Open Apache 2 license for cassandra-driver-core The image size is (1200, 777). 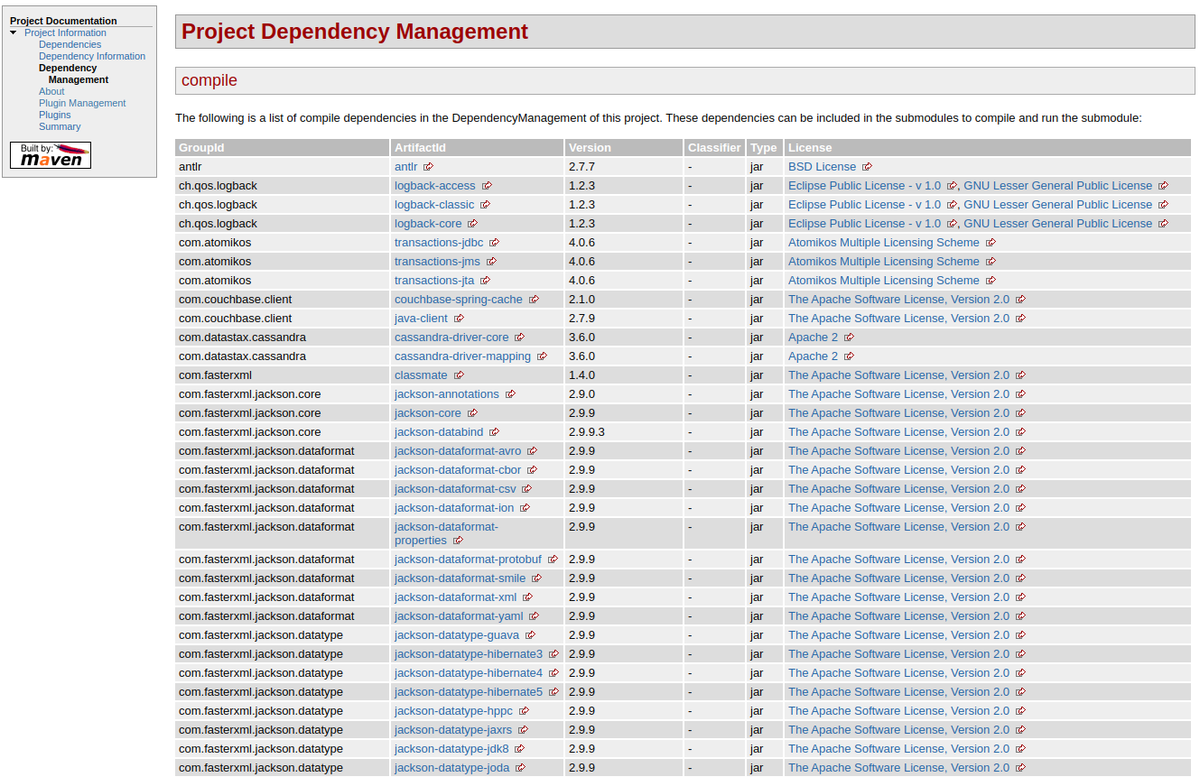click(x=813, y=338)
